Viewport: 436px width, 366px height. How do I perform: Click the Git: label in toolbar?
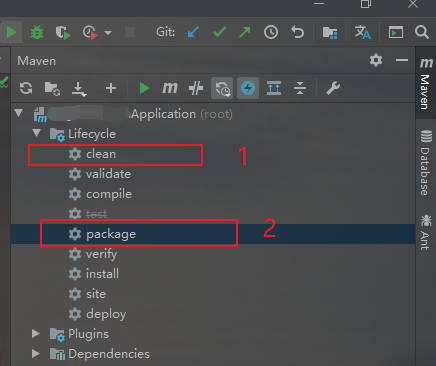point(166,32)
